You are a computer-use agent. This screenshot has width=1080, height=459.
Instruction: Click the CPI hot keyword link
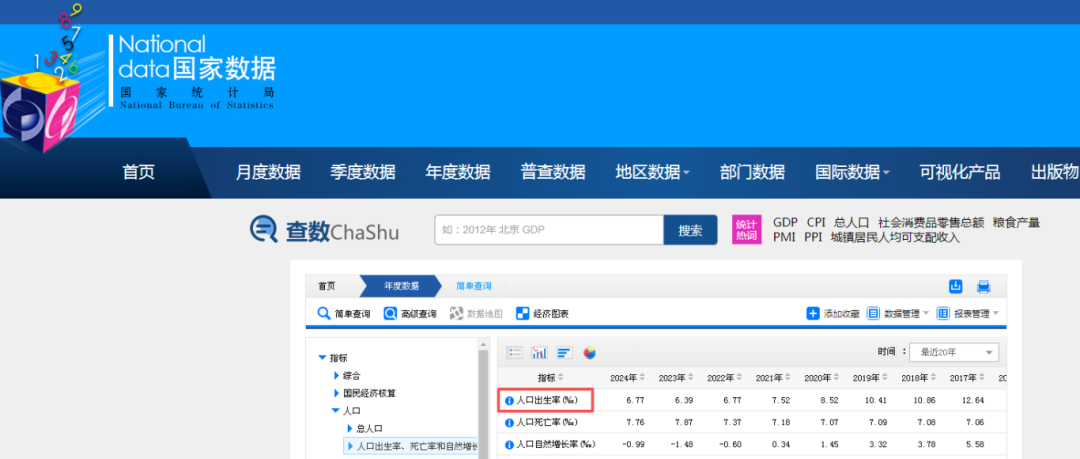click(816, 223)
